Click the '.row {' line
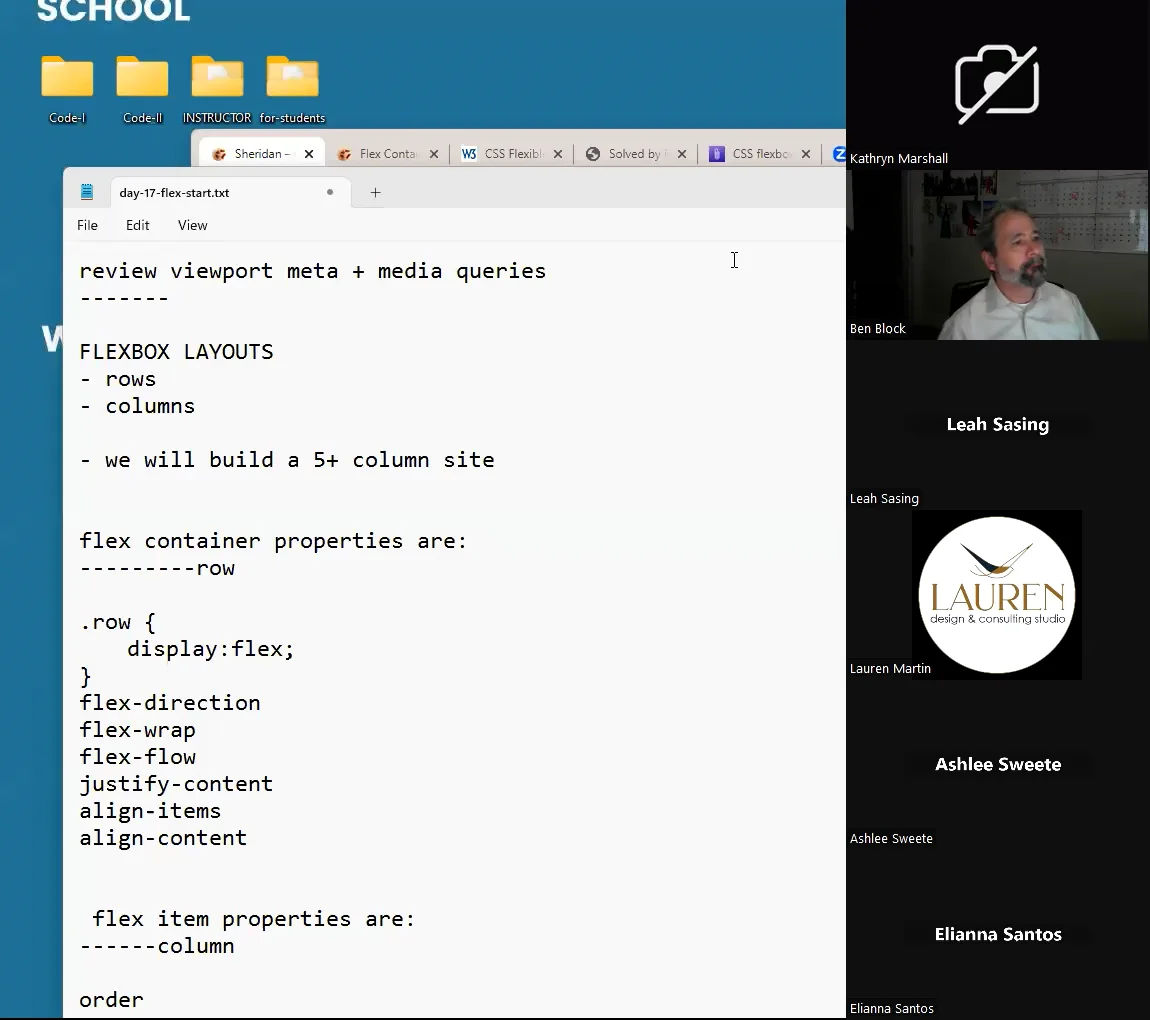Image resolution: width=1150 pixels, height=1020 pixels. (x=117, y=623)
